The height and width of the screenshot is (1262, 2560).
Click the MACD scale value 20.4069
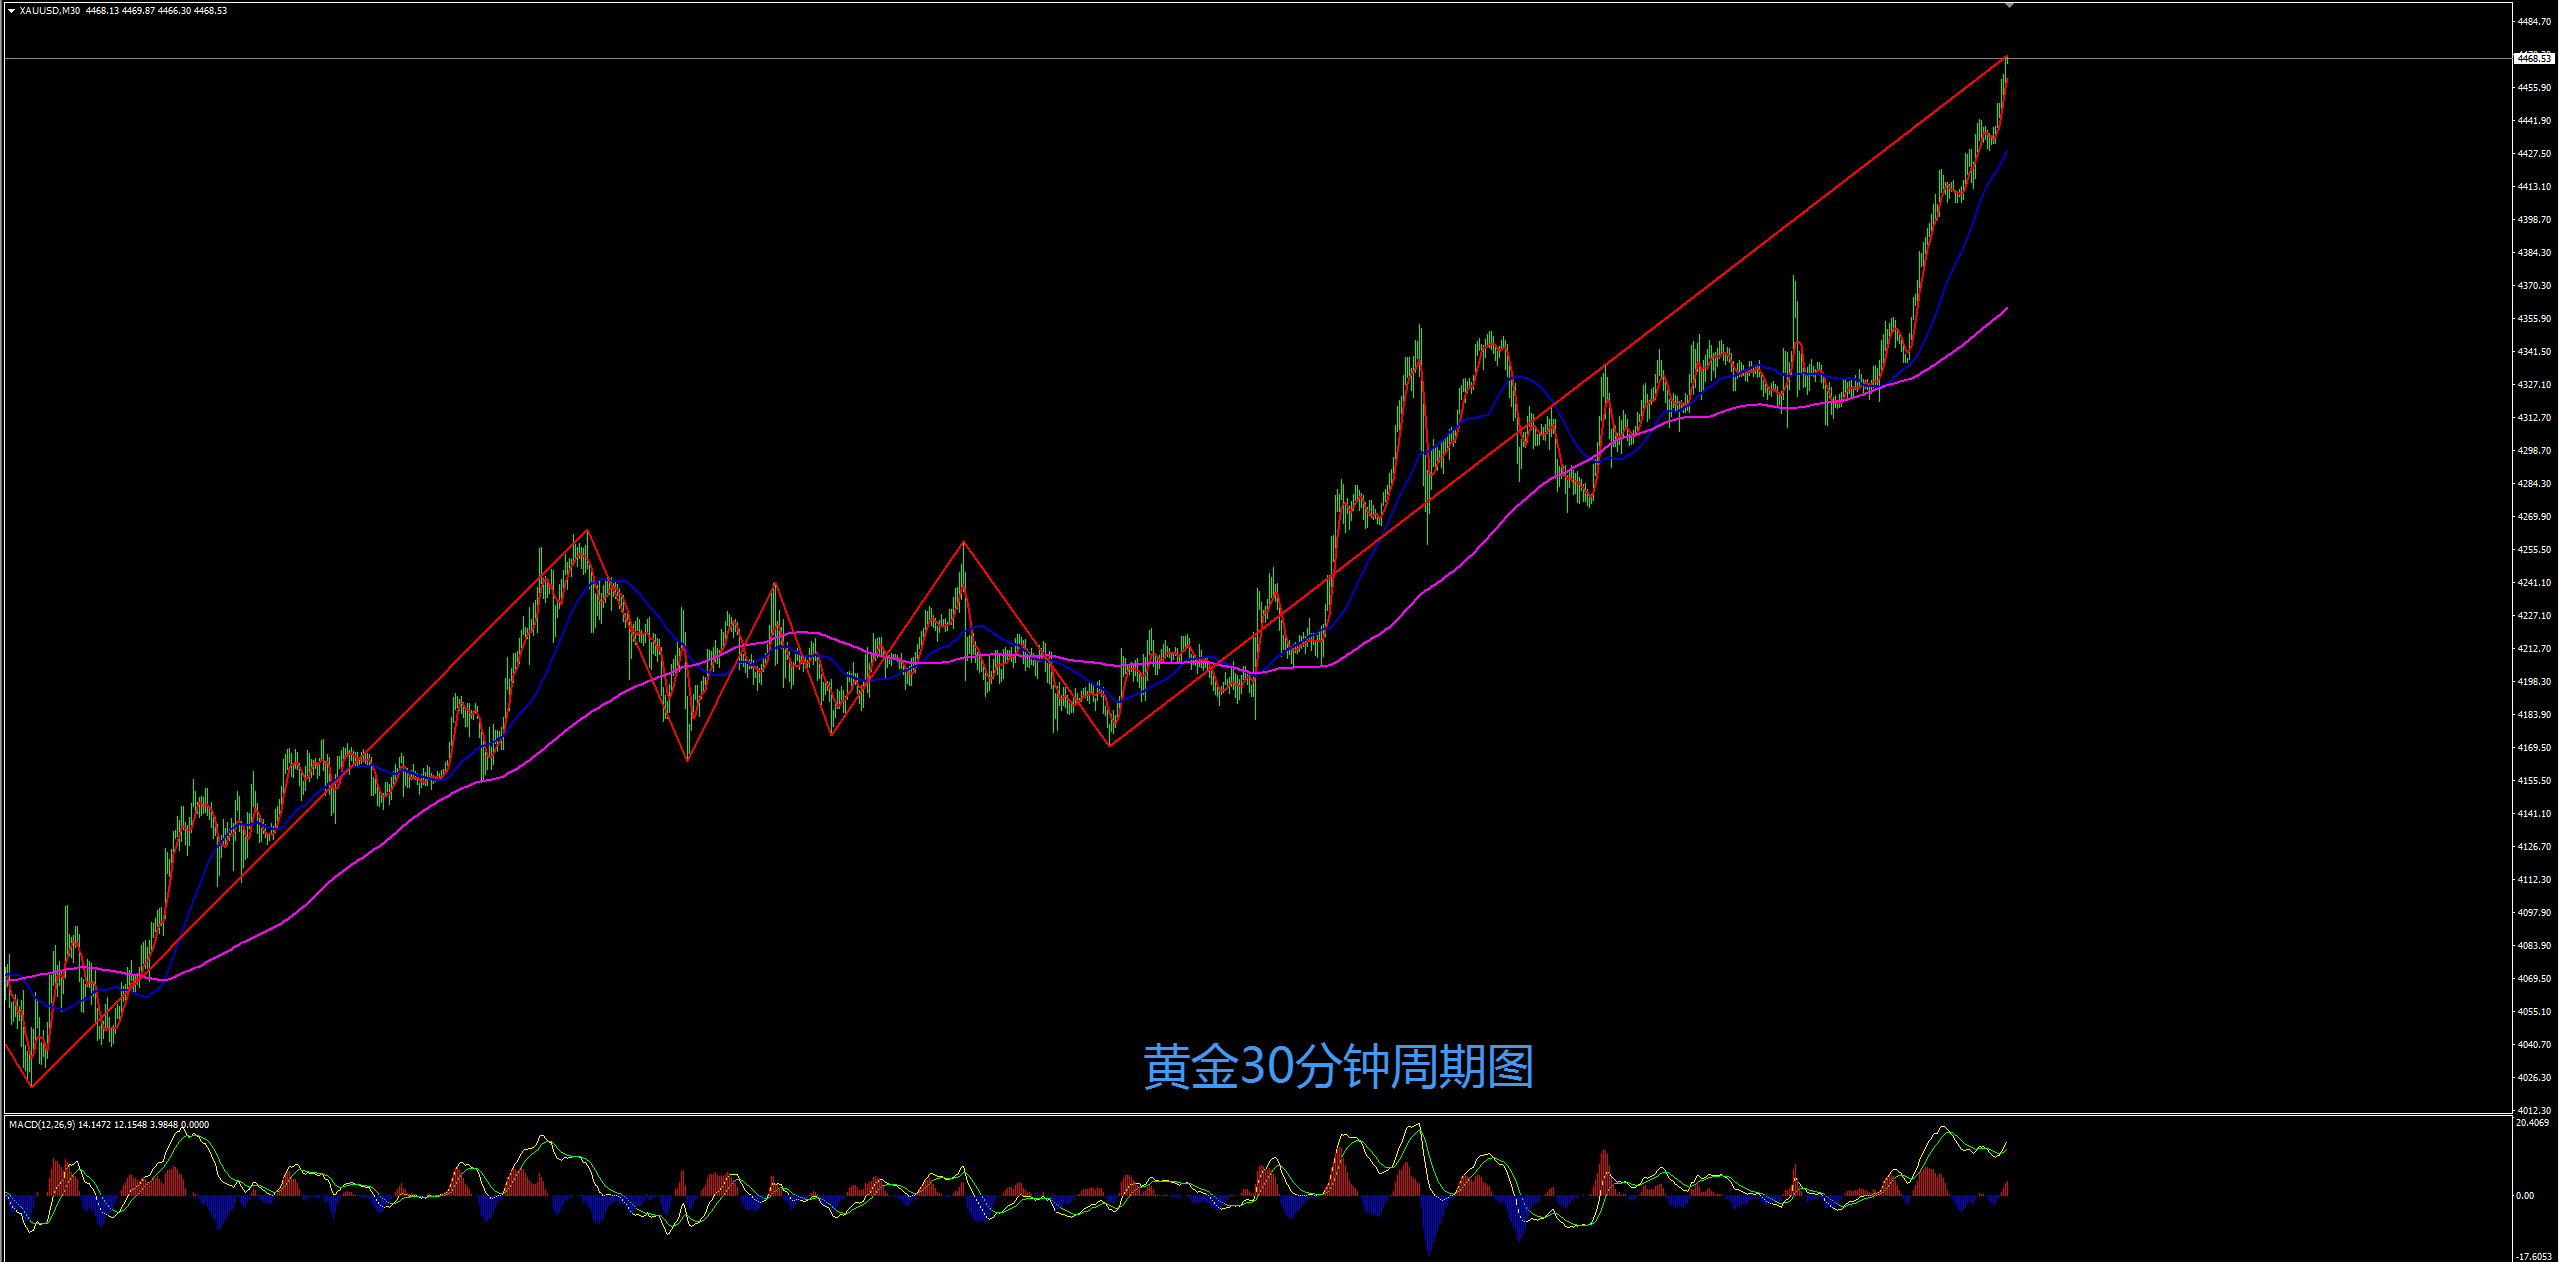pos(2532,1121)
